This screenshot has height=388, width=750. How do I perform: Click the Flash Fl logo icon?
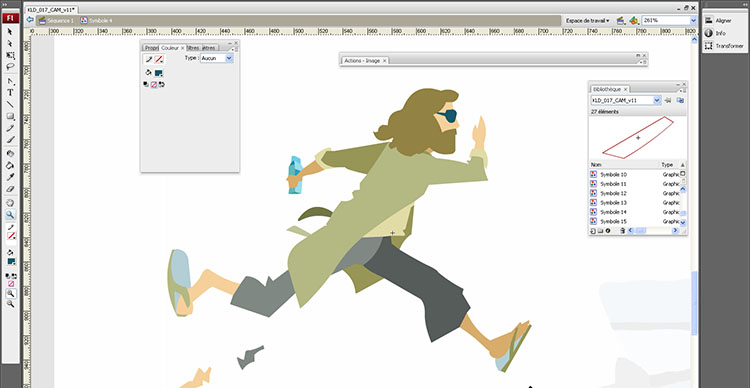(x=10, y=18)
